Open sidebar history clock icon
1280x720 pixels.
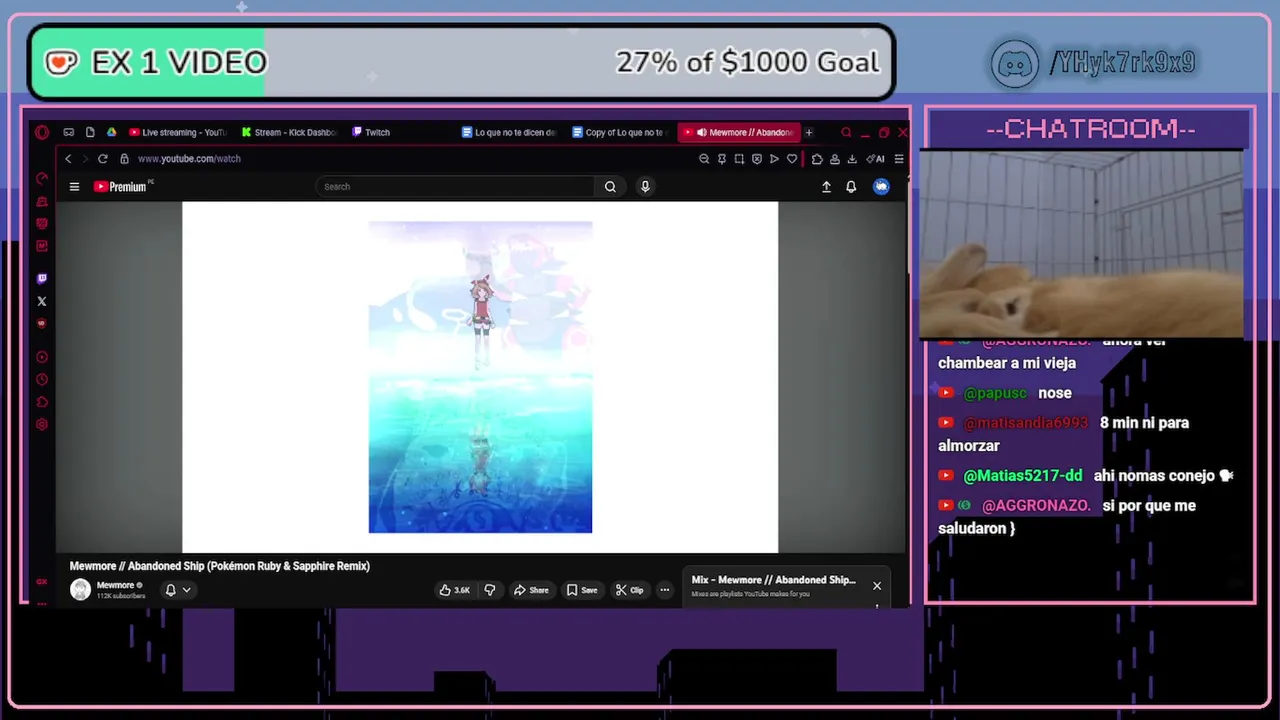[x=42, y=379]
